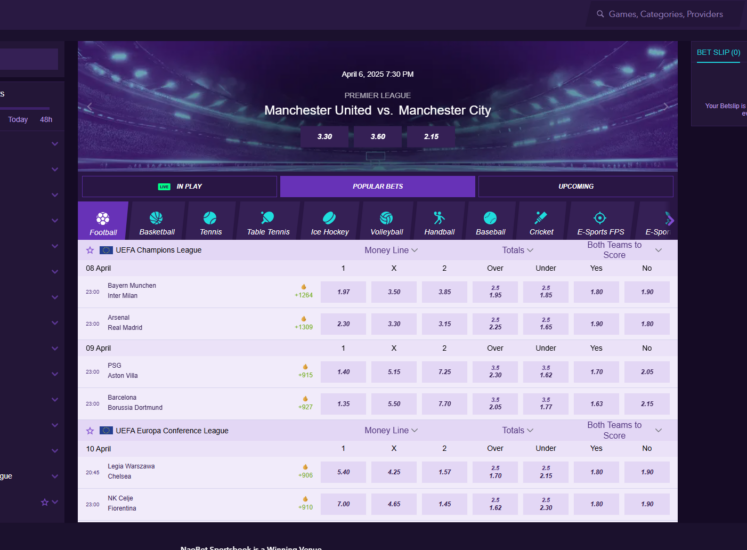Viewport: 747px width, 550px height.
Task: Choose the Tennis sport icon
Action: click(x=210, y=222)
